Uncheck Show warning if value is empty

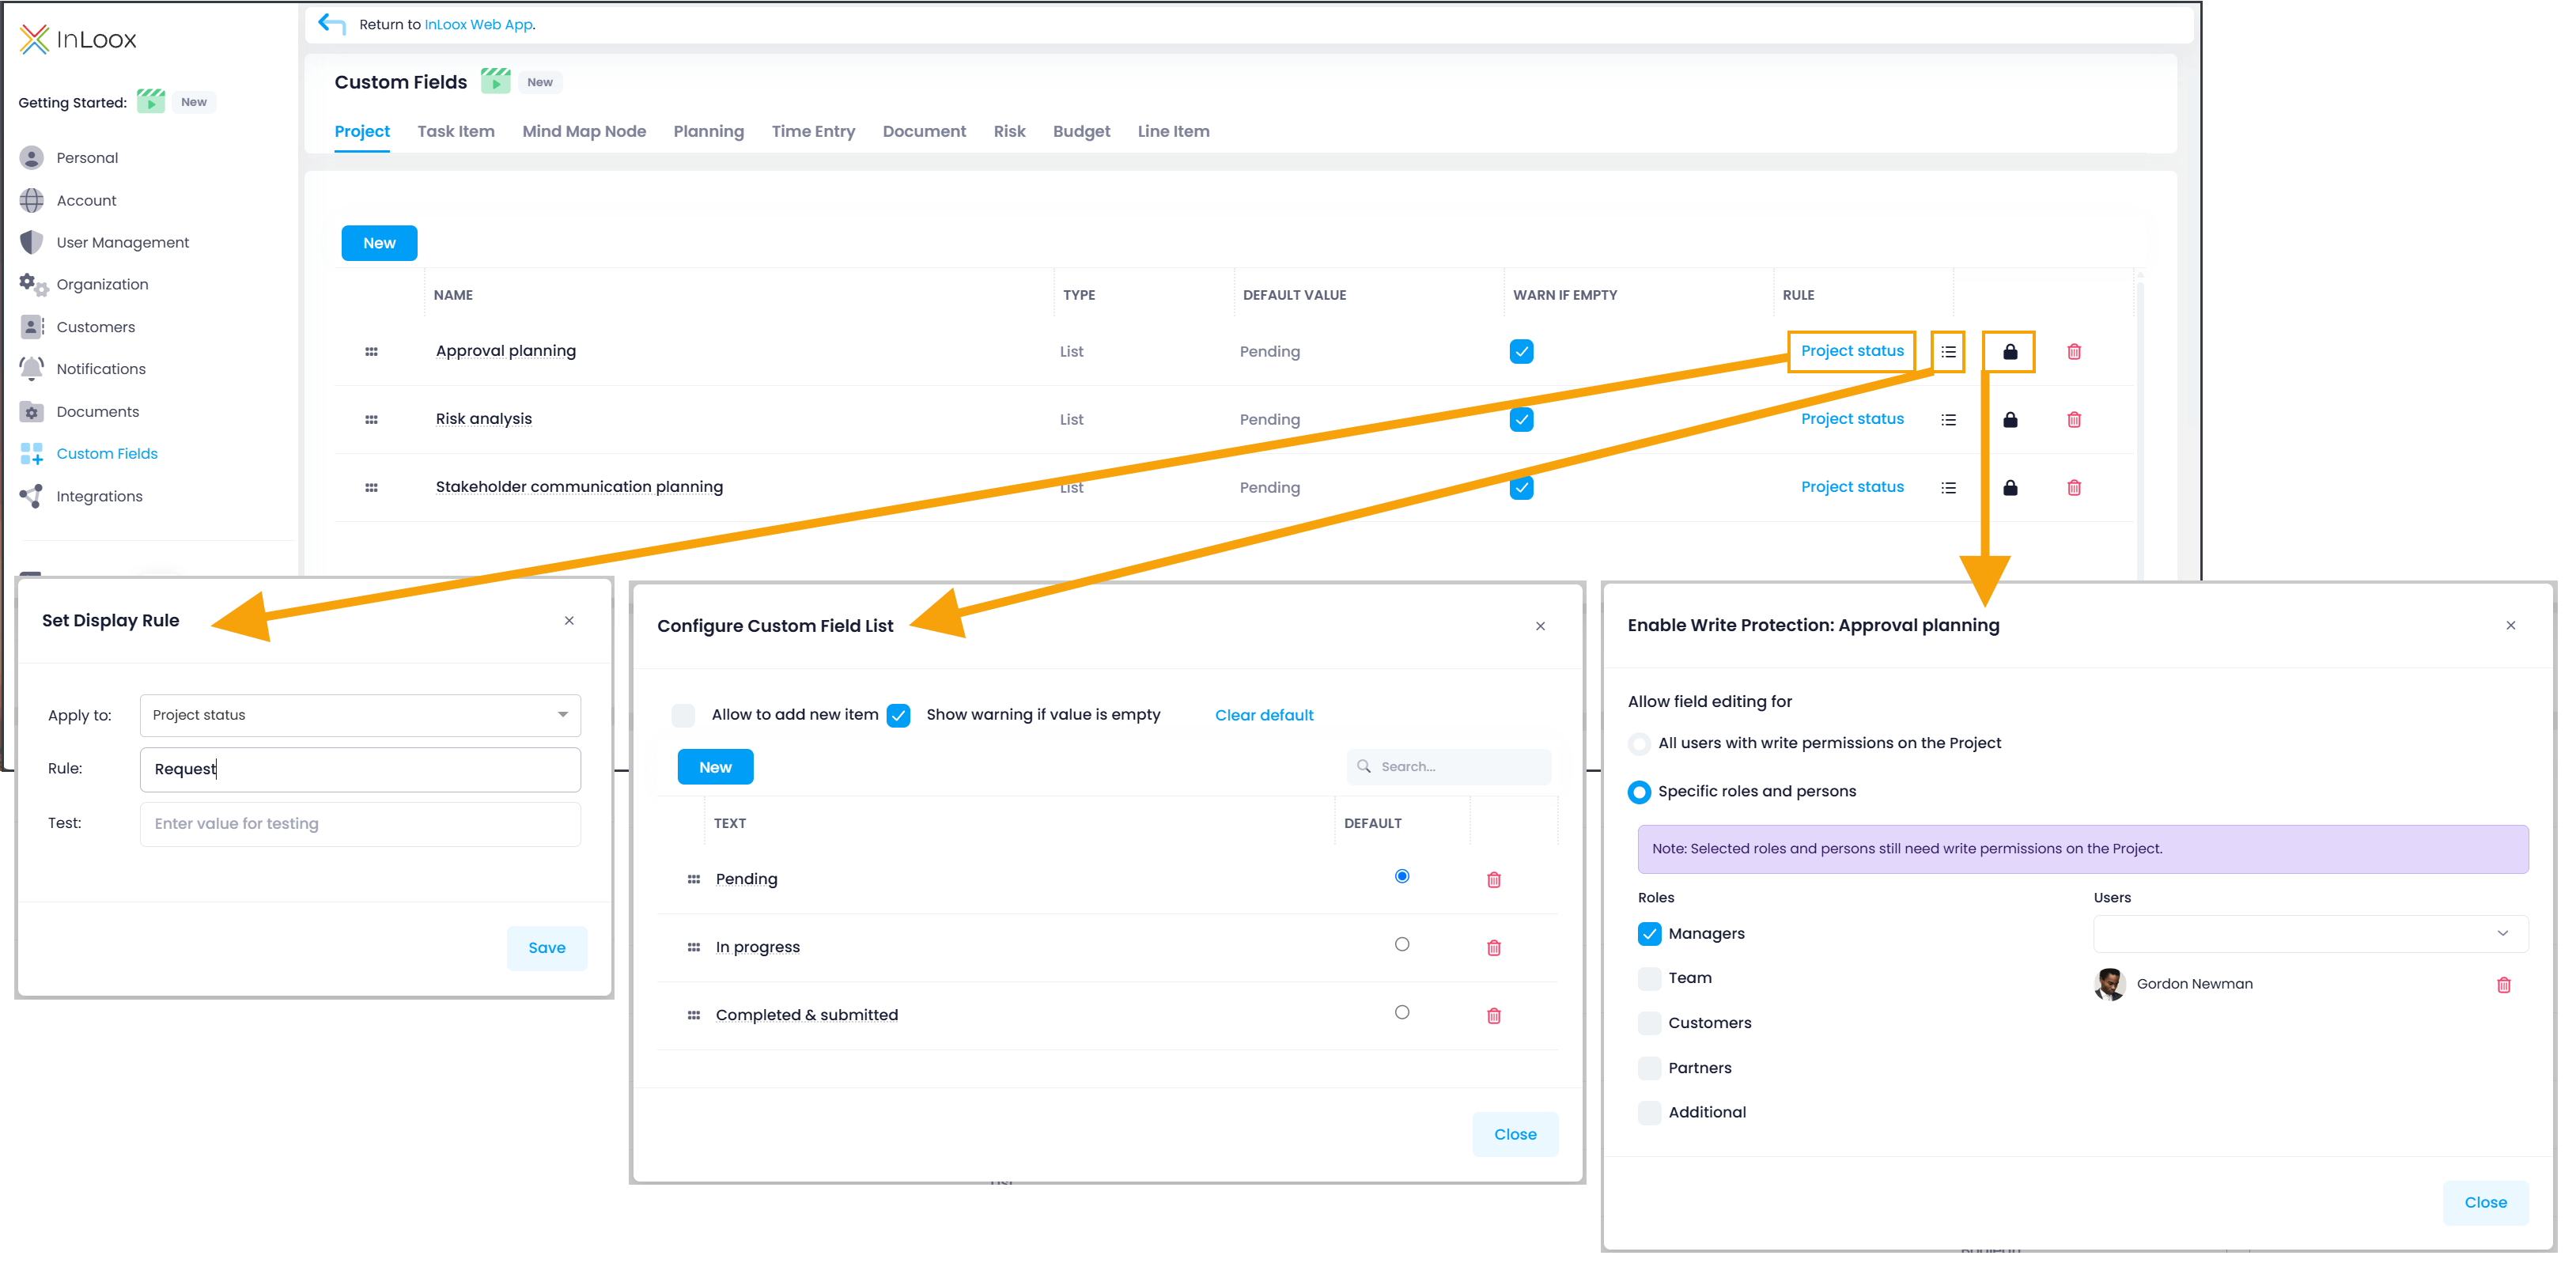[x=898, y=714]
